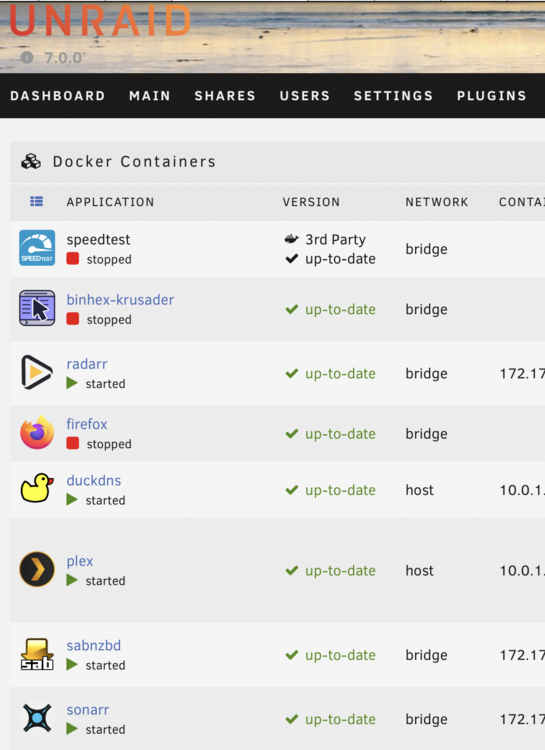Click the sabnzbd container icon
This screenshot has height=750, width=545.
[37, 654]
